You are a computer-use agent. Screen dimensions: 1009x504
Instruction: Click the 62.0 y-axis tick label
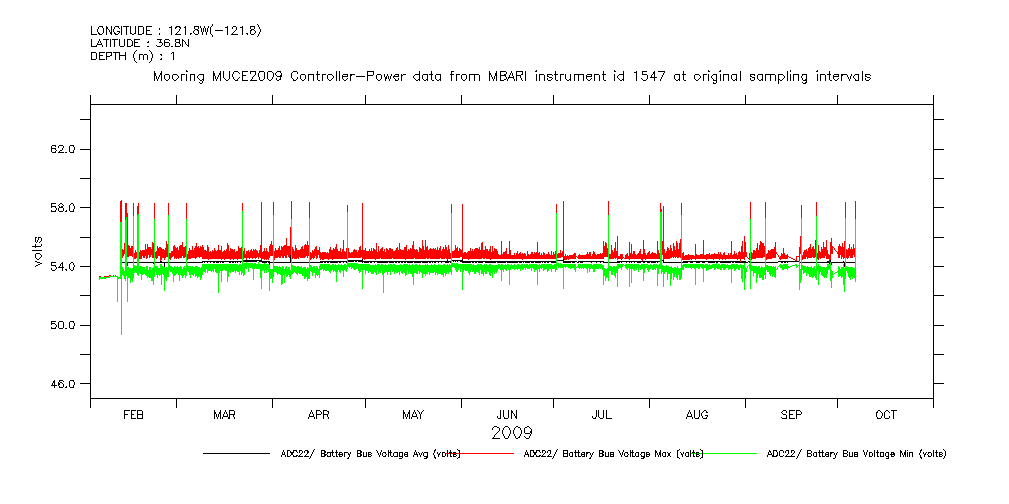point(63,149)
